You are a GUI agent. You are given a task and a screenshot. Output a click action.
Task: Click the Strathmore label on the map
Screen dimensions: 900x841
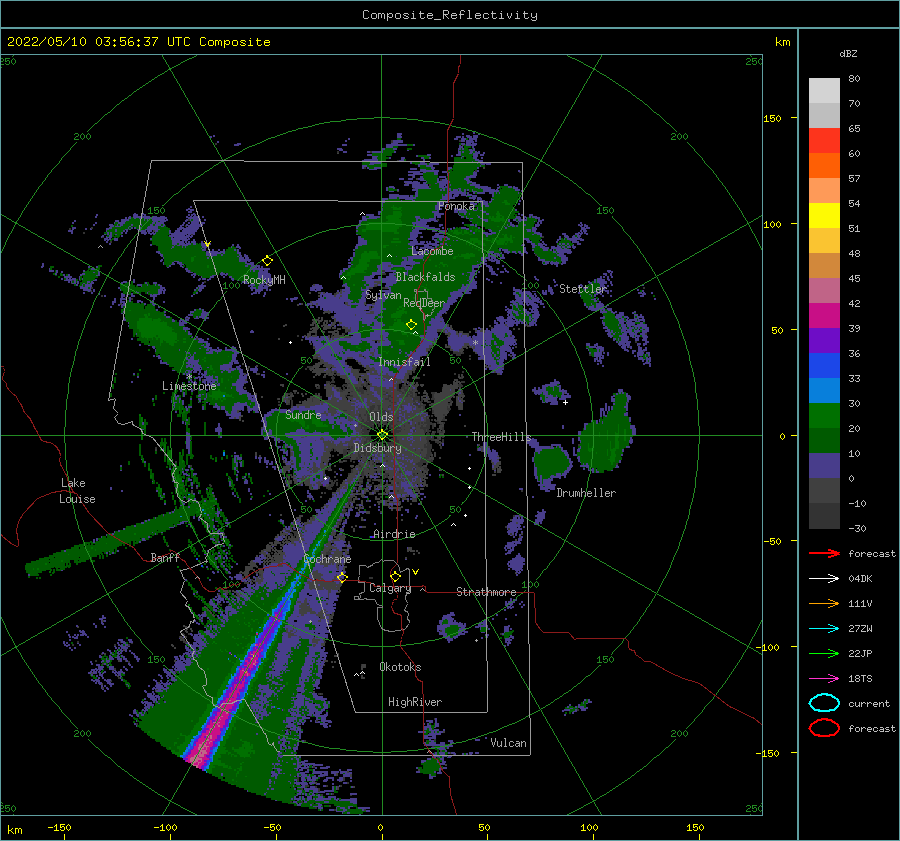[486, 592]
